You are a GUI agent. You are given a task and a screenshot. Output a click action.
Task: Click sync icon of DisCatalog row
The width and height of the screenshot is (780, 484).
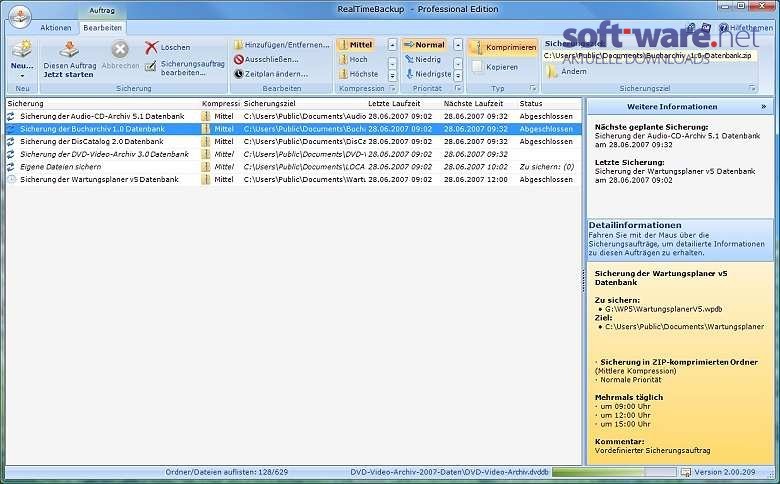click(11, 141)
